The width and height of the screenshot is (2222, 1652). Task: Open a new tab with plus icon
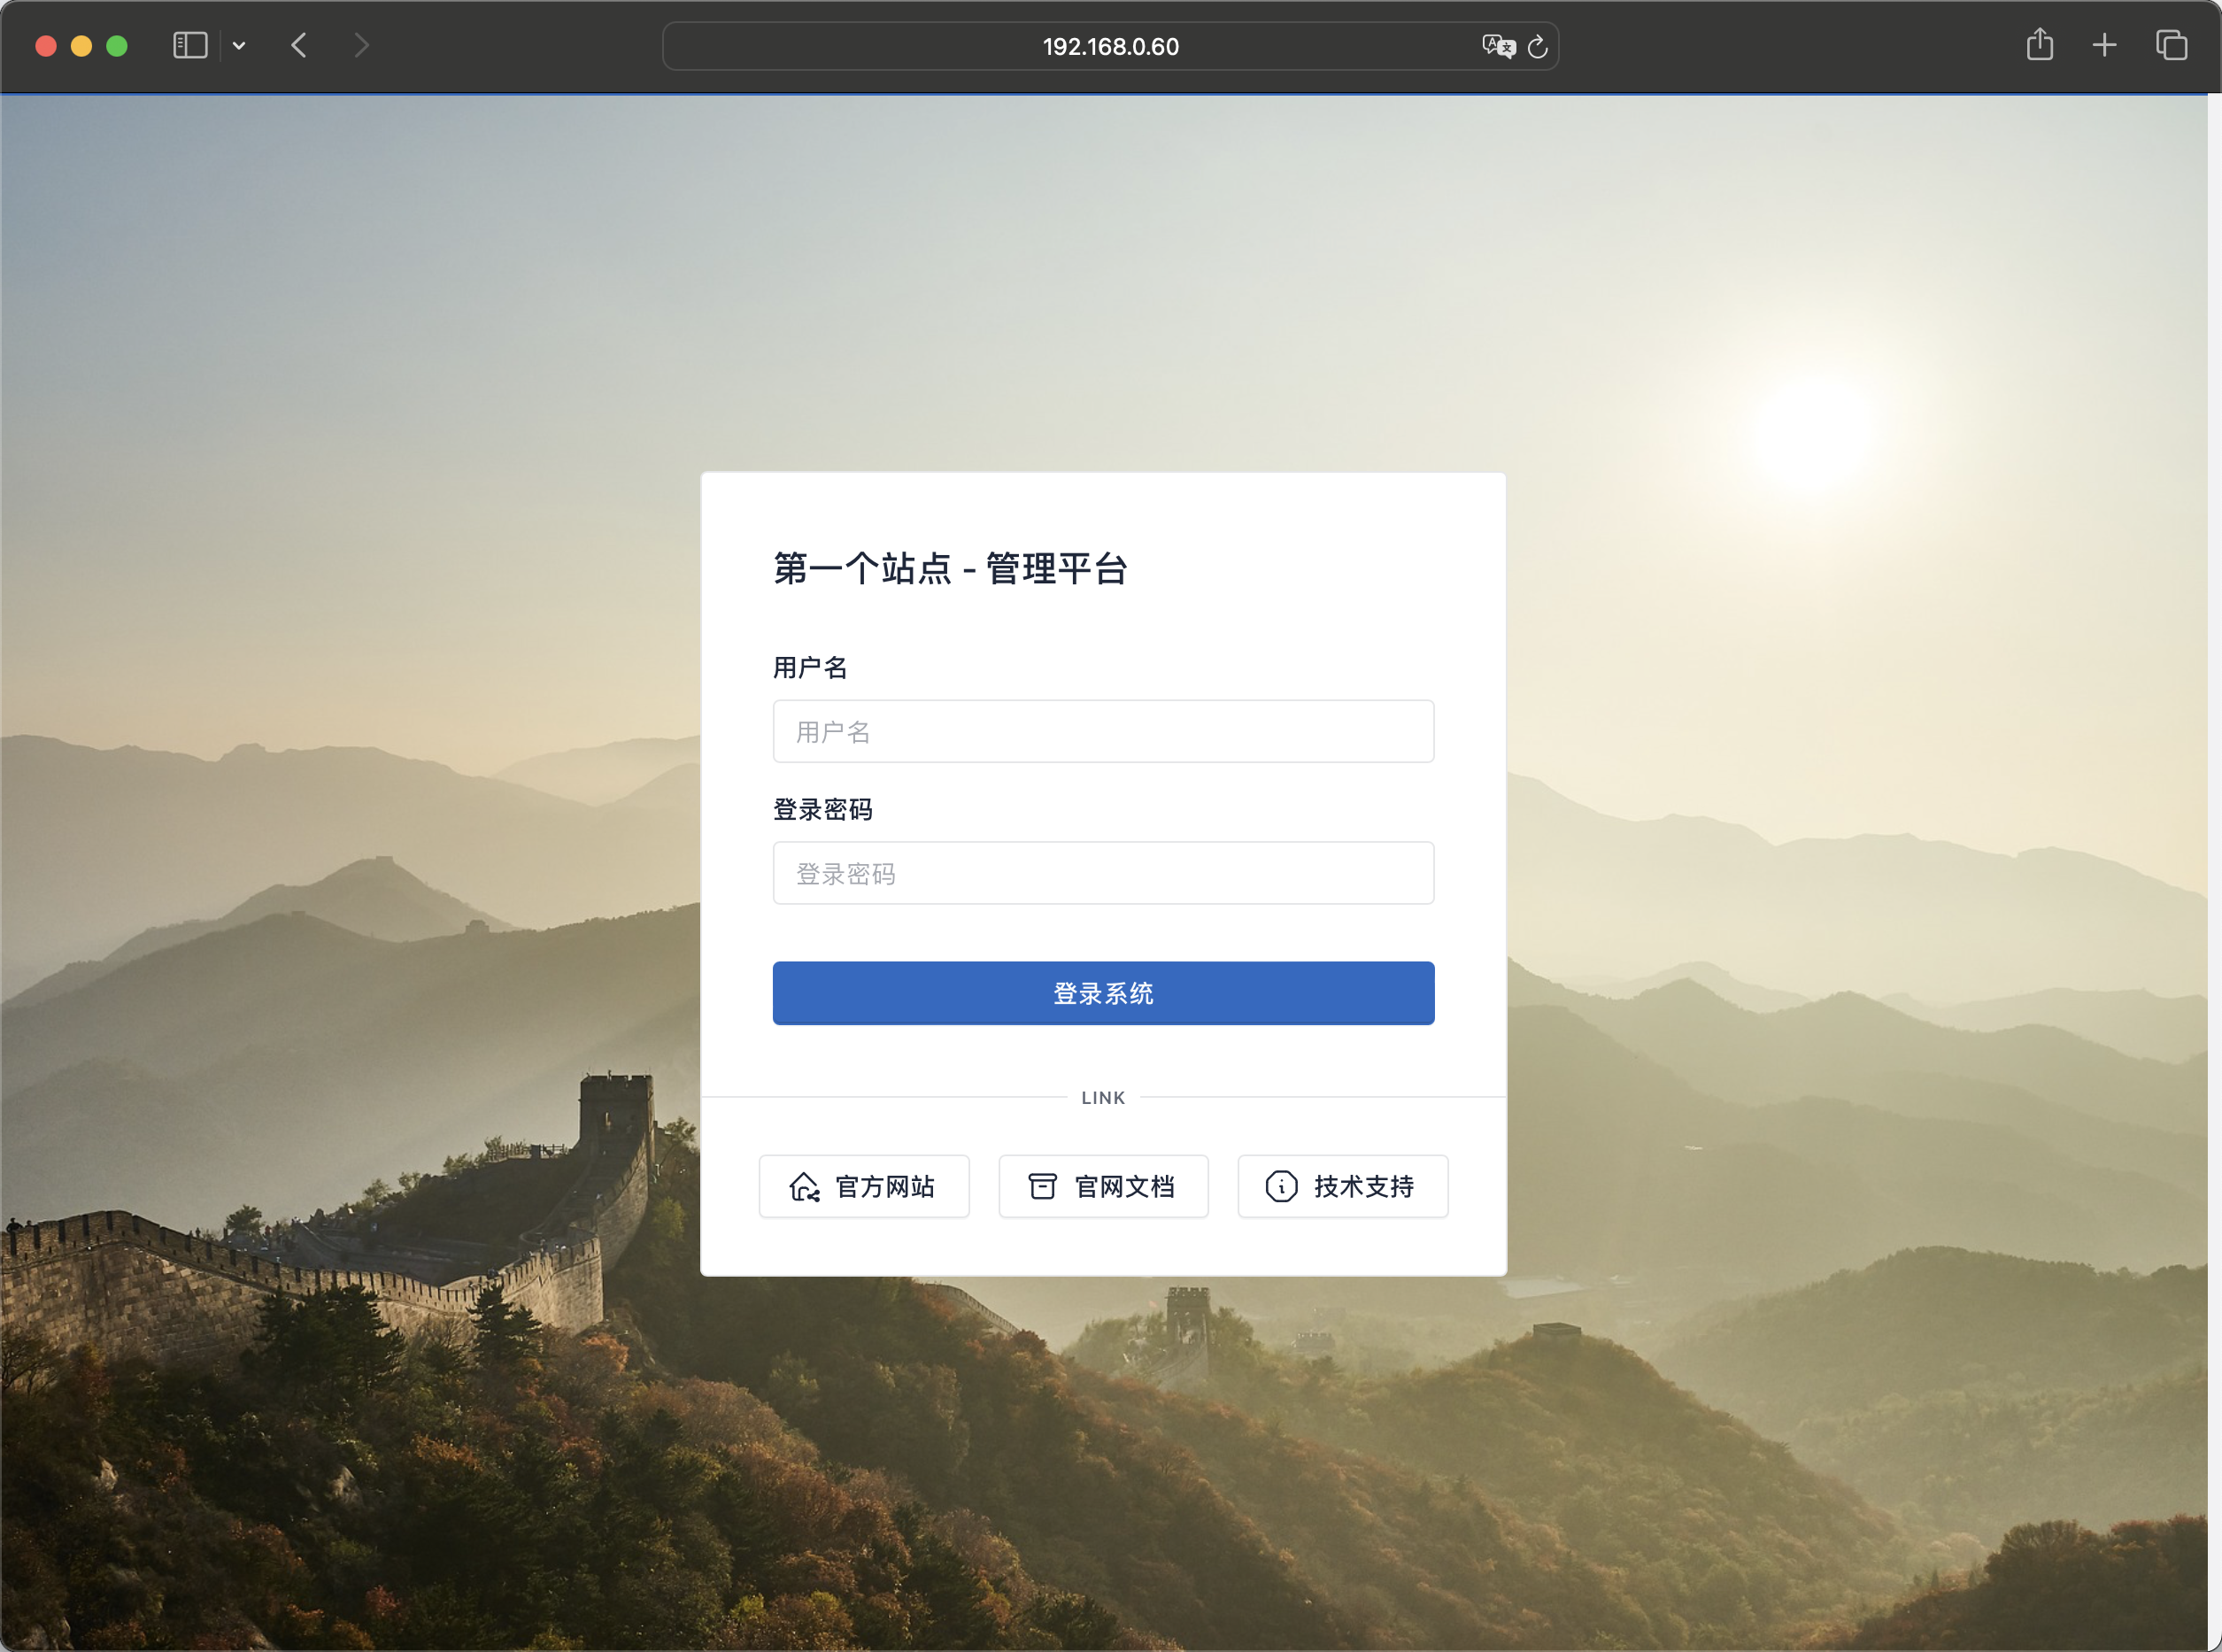click(2104, 45)
